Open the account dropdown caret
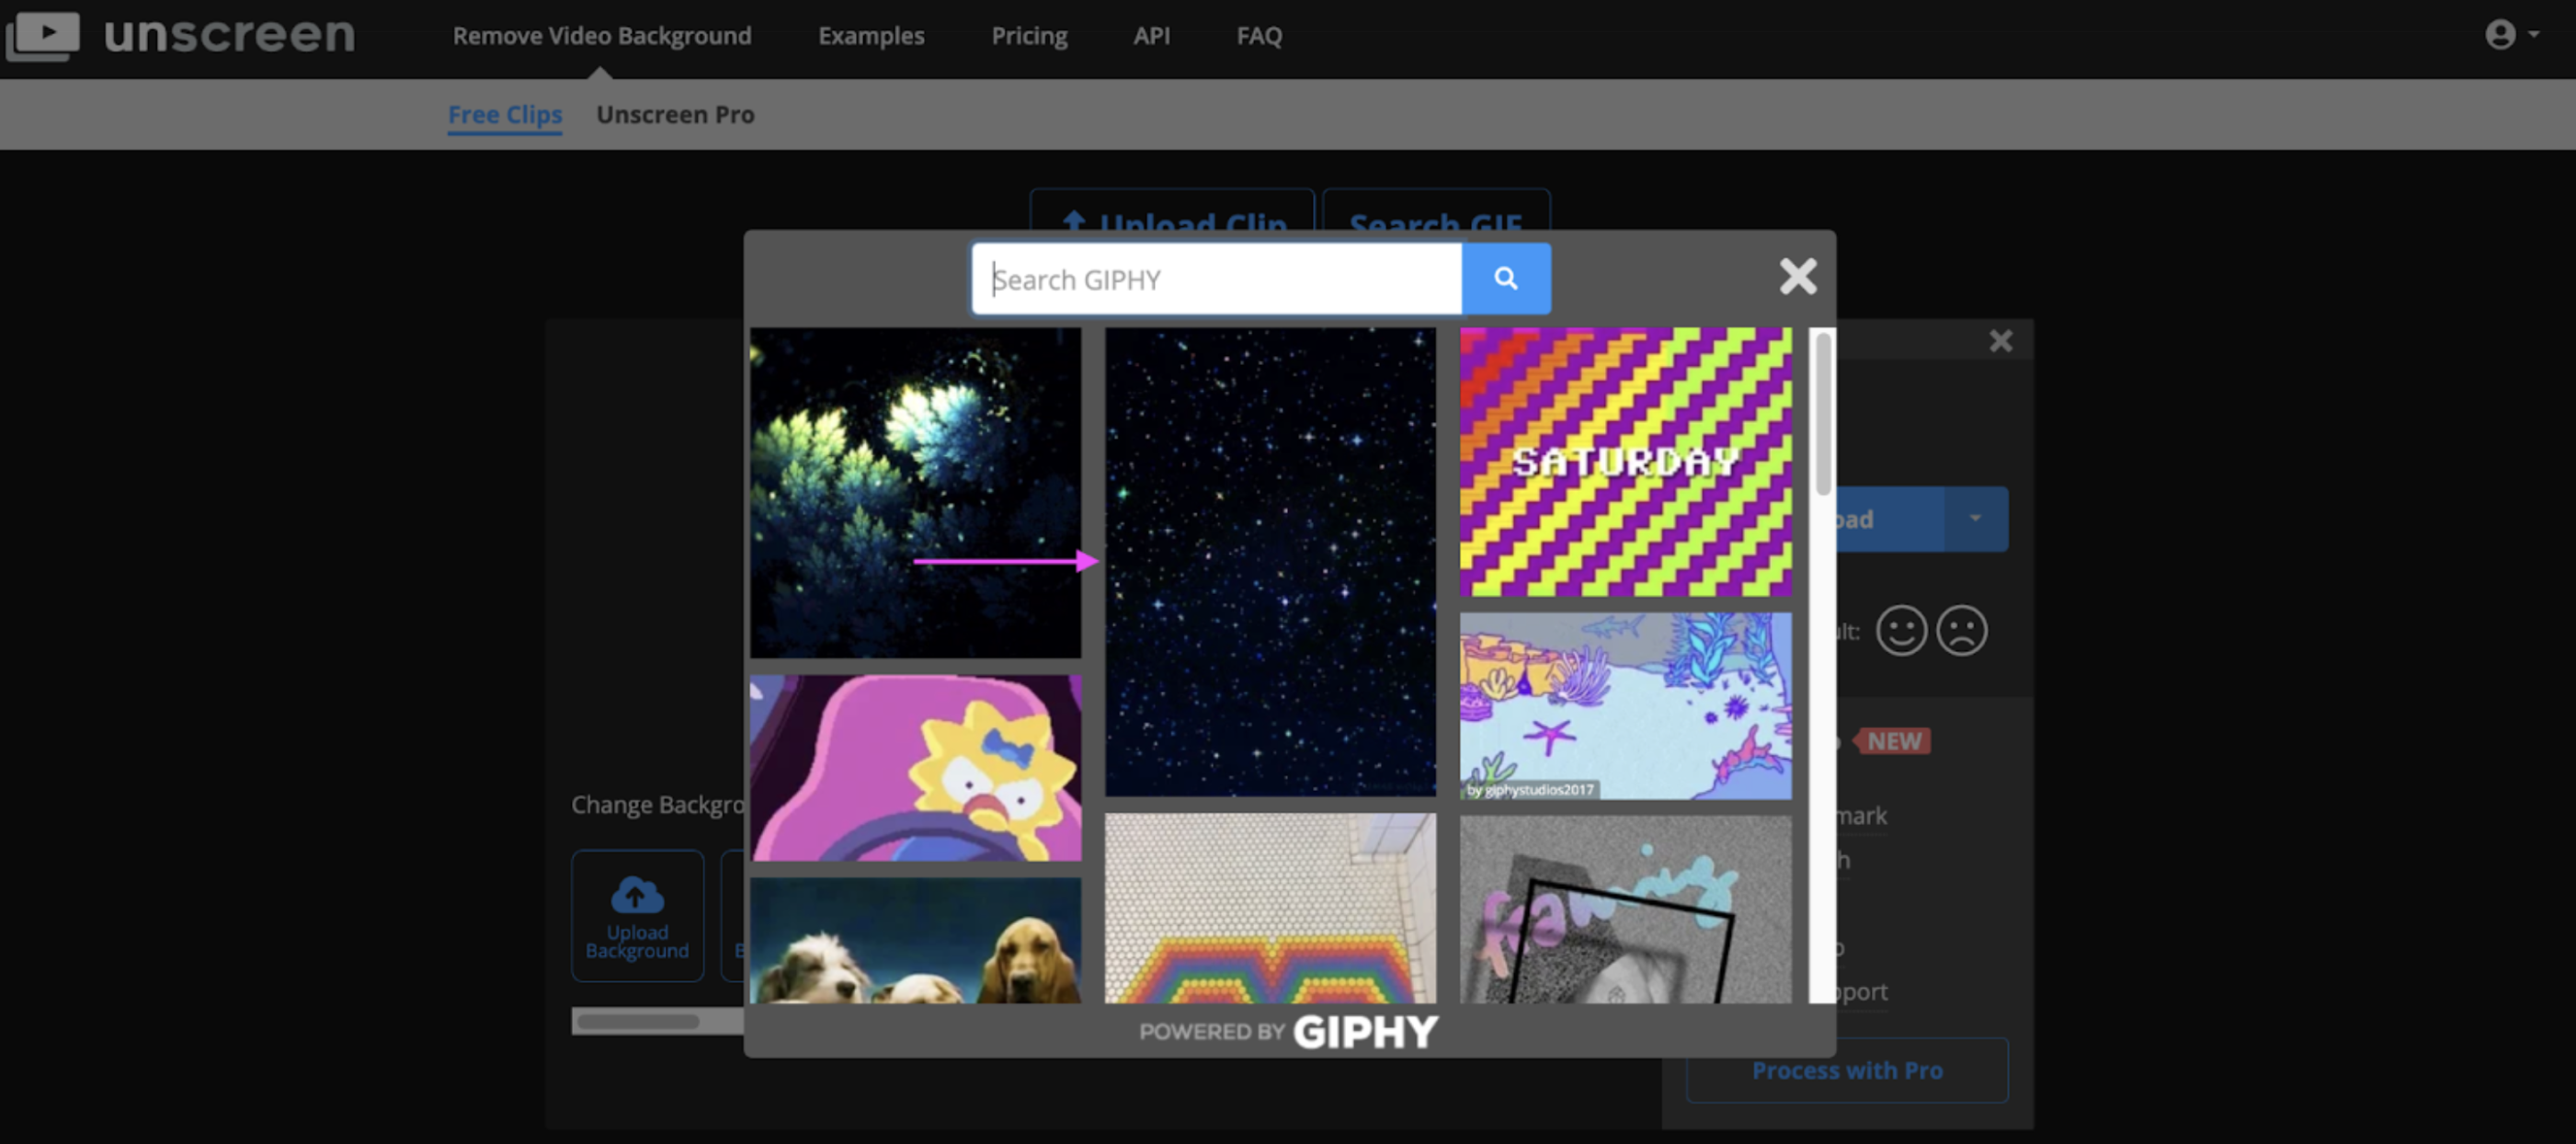Image resolution: width=2576 pixels, height=1144 pixels. point(2533,35)
